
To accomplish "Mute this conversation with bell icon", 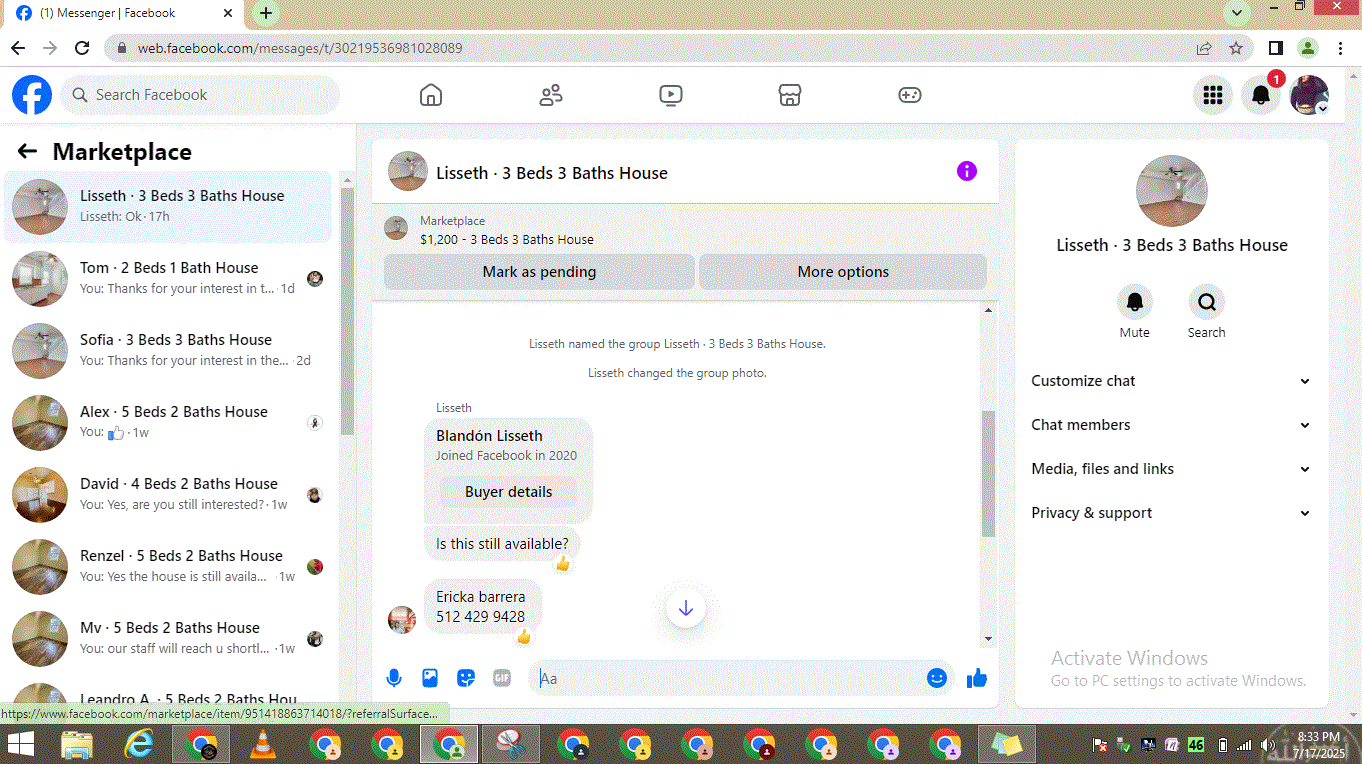I will [x=1134, y=302].
